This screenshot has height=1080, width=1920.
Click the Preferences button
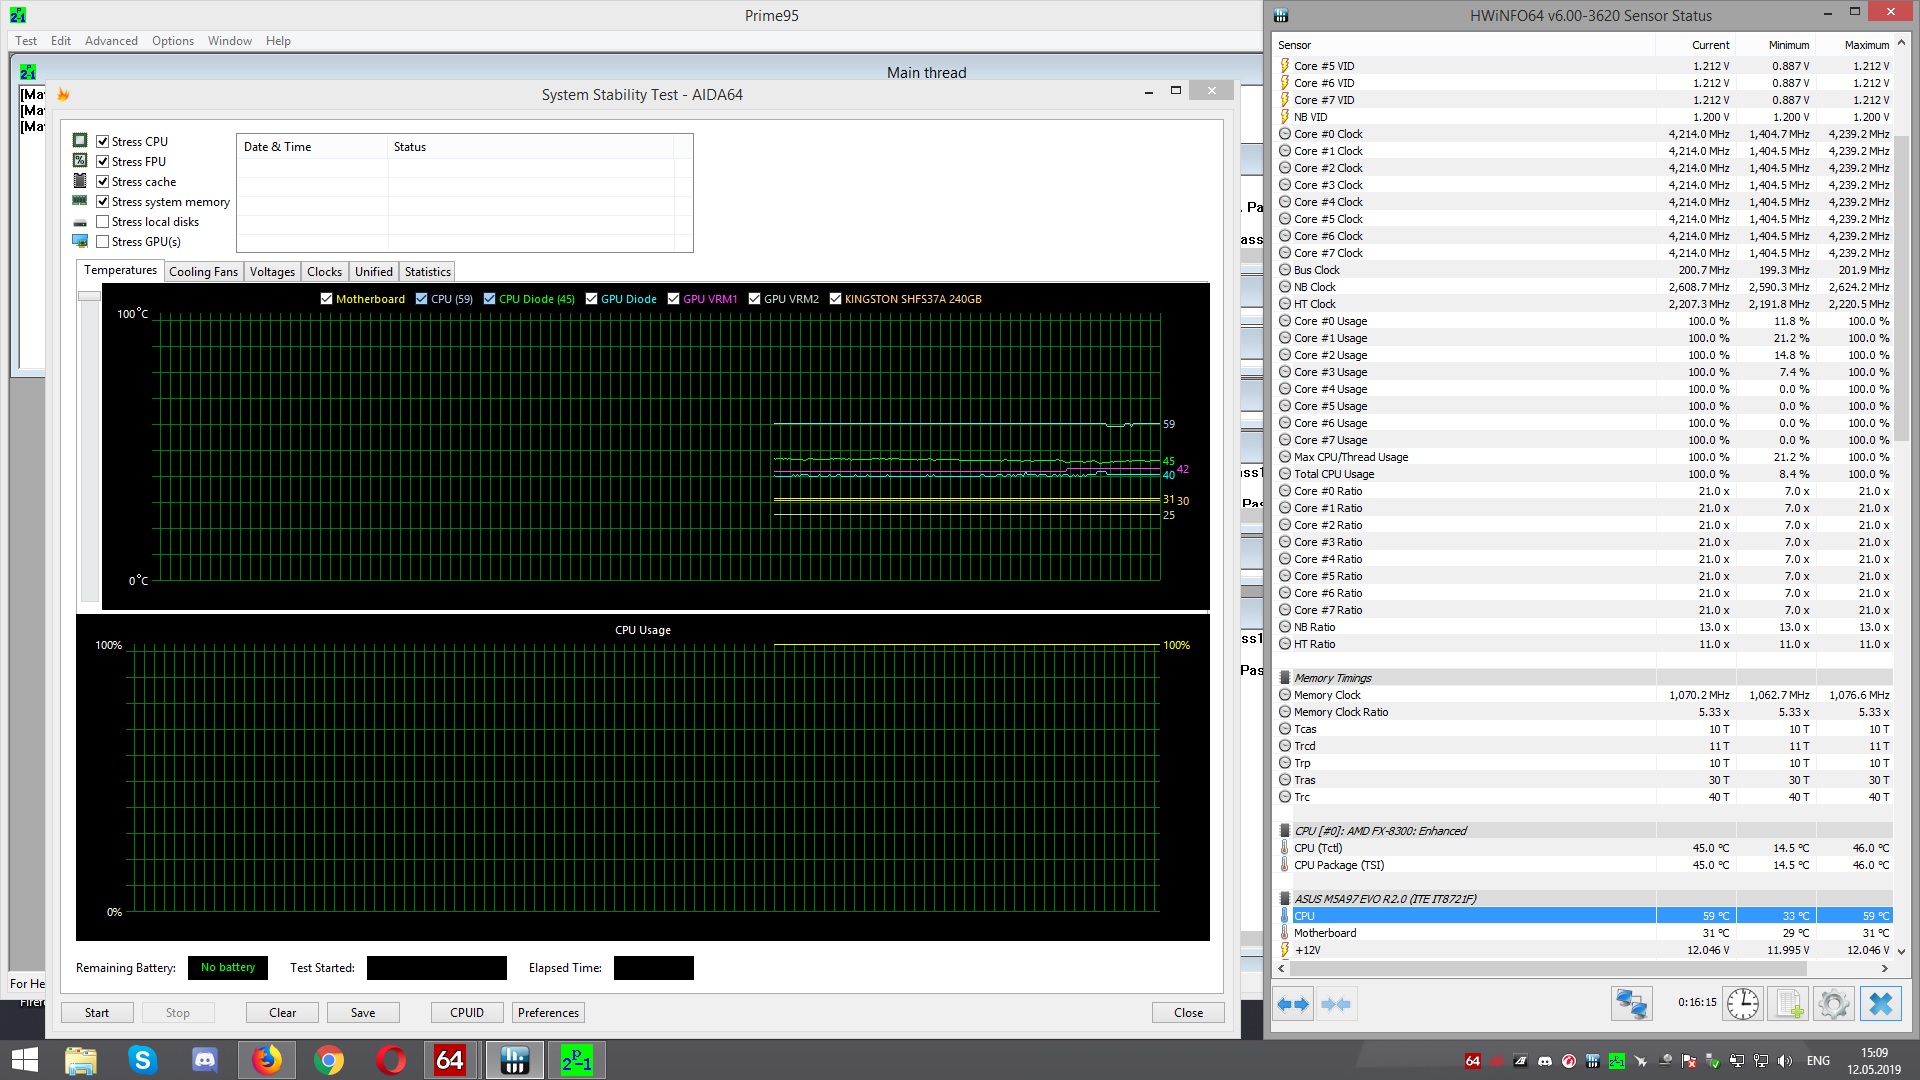(x=548, y=1013)
